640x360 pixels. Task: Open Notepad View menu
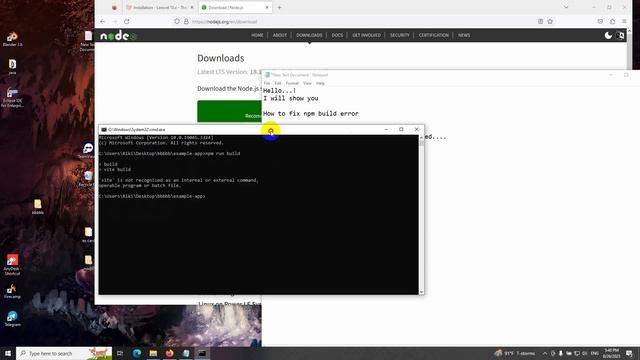point(307,83)
